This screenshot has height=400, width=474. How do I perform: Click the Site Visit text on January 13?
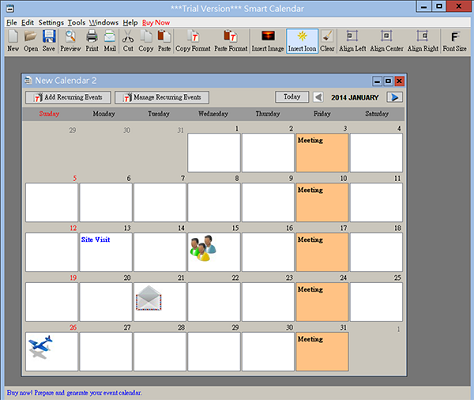tap(96, 240)
